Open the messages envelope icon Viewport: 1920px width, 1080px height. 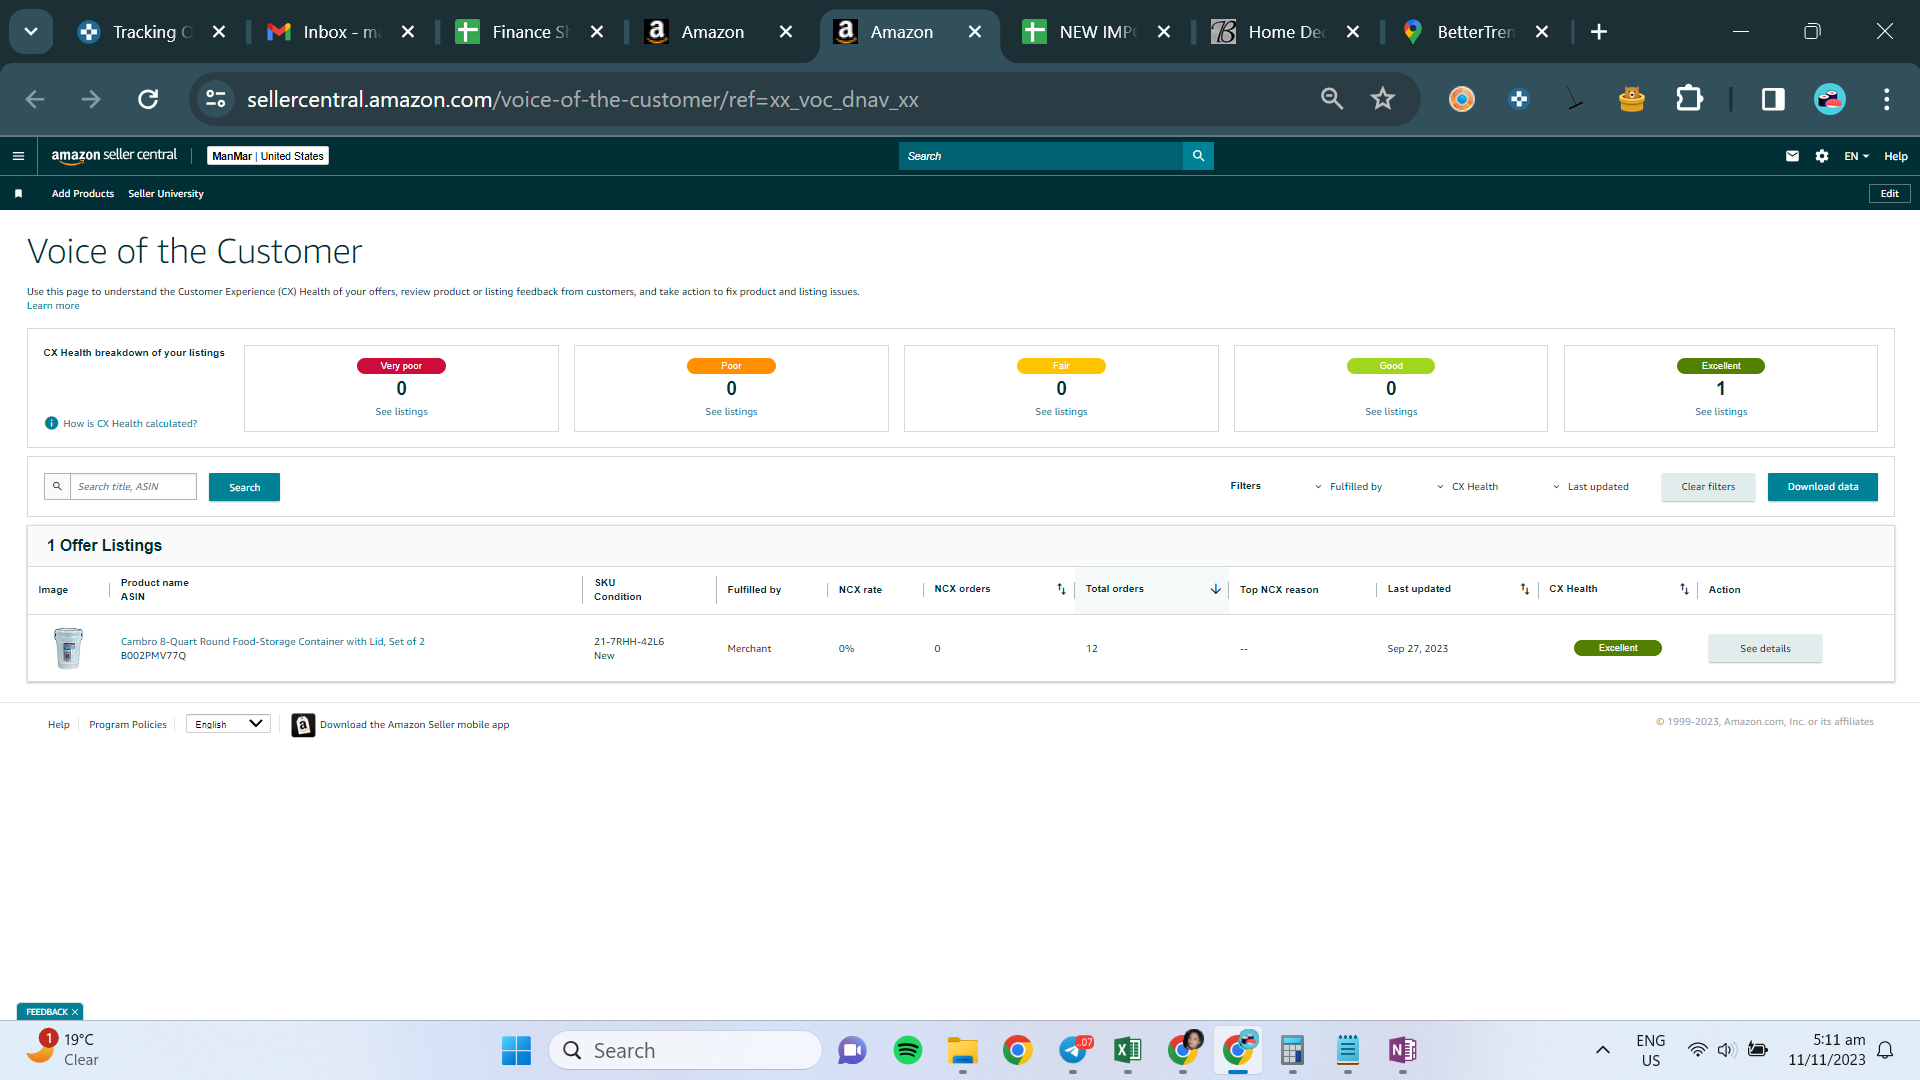[x=1792, y=156]
